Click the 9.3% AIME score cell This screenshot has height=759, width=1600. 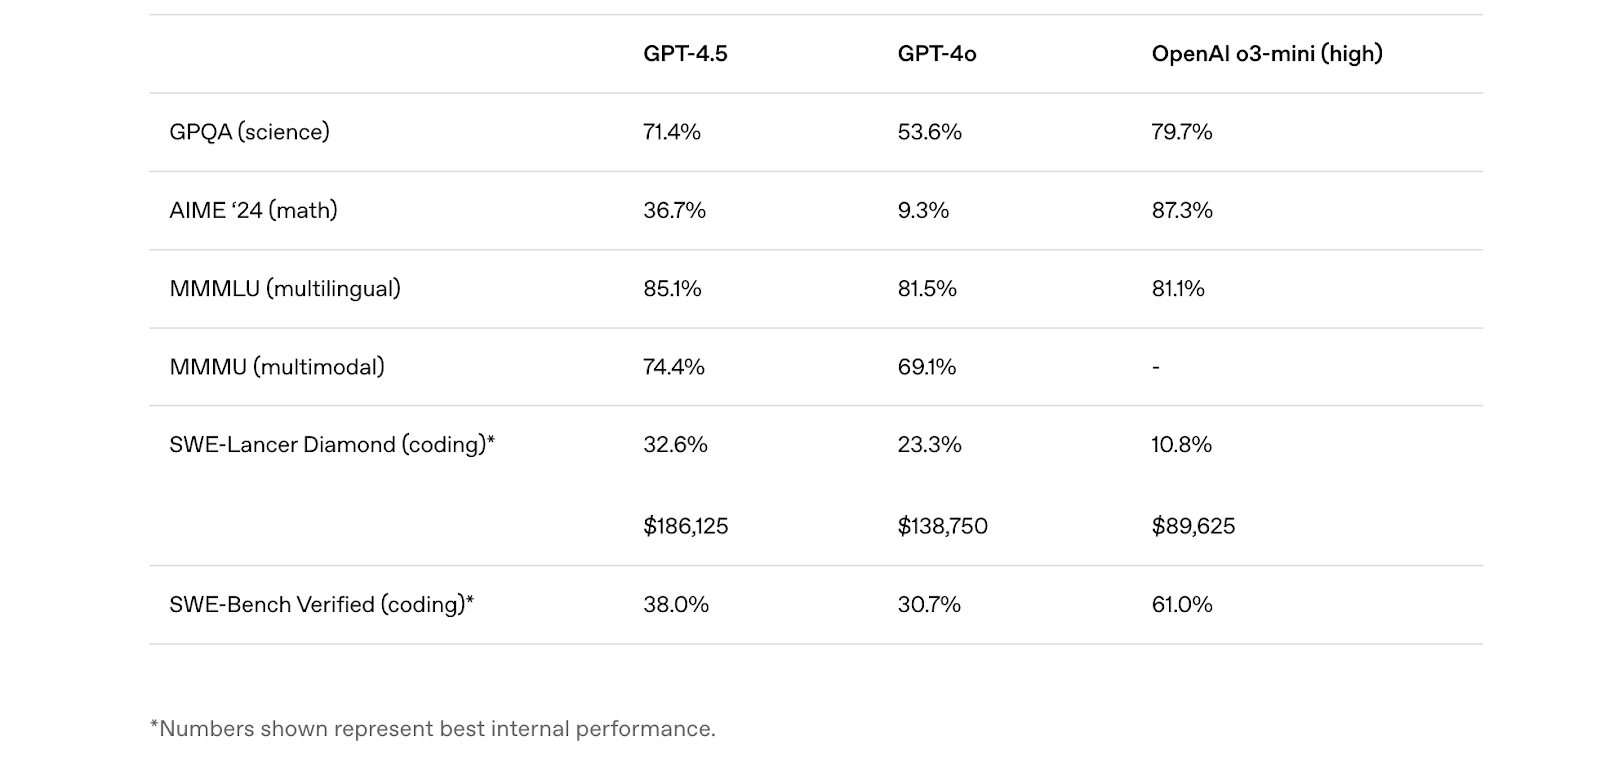(x=923, y=210)
